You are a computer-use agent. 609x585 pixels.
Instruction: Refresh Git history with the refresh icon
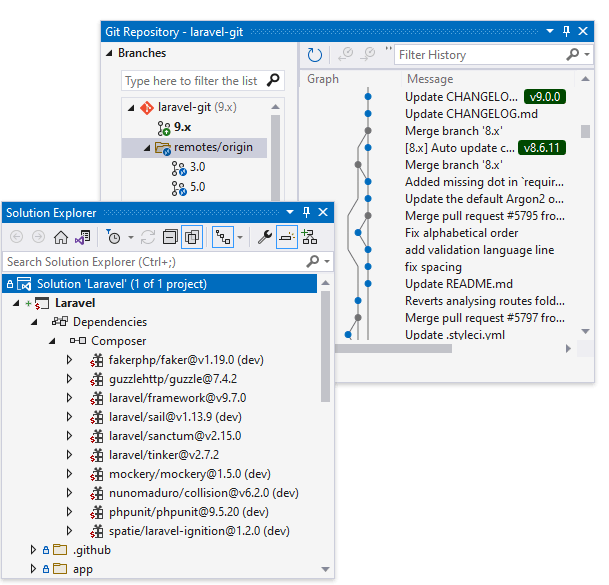point(315,55)
